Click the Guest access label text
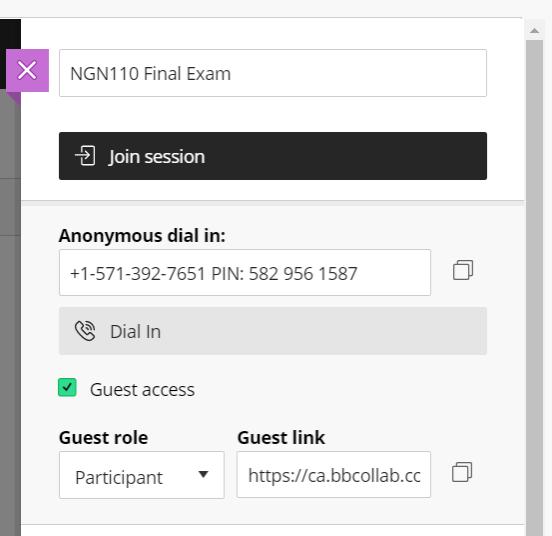The width and height of the screenshot is (552, 536). tap(142, 390)
